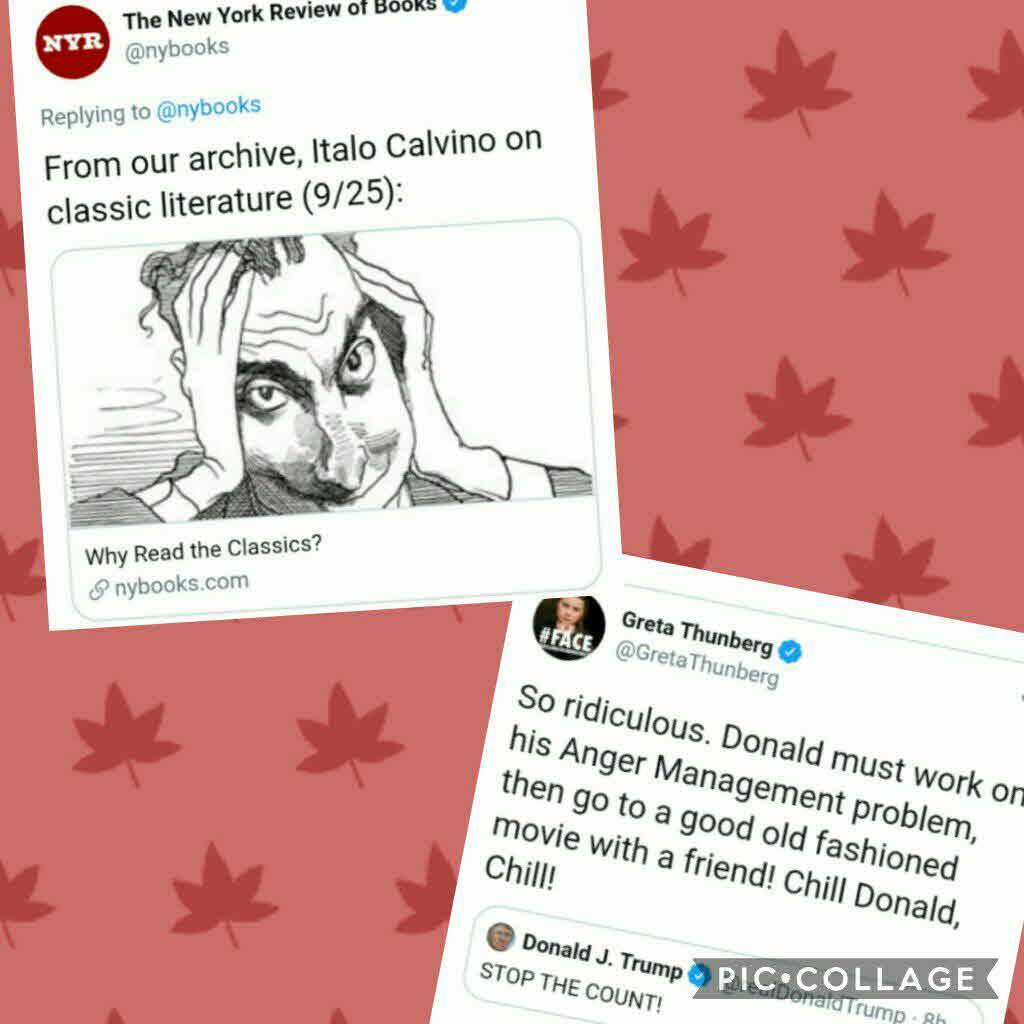This screenshot has width=1024, height=1024.
Task: Open the Greta Thunberg display name
Action: click(x=697, y=633)
